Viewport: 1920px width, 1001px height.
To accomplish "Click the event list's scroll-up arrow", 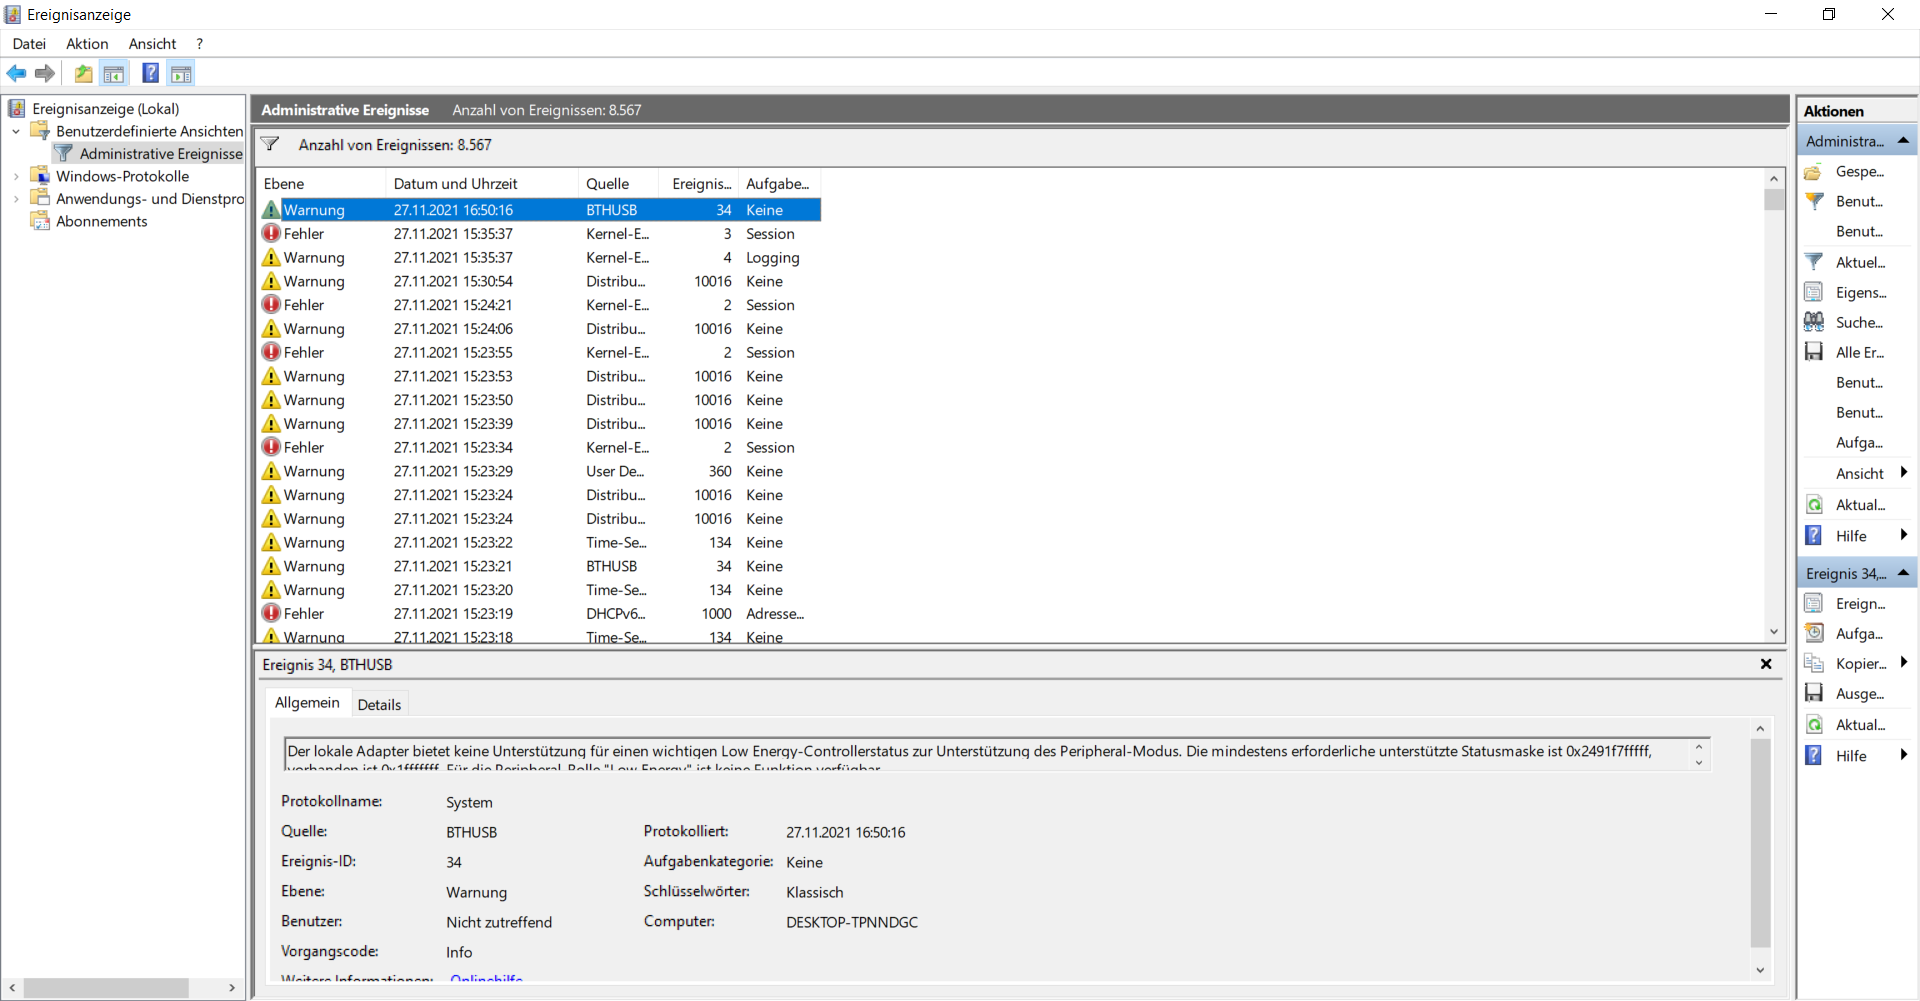I will (1774, 178).
